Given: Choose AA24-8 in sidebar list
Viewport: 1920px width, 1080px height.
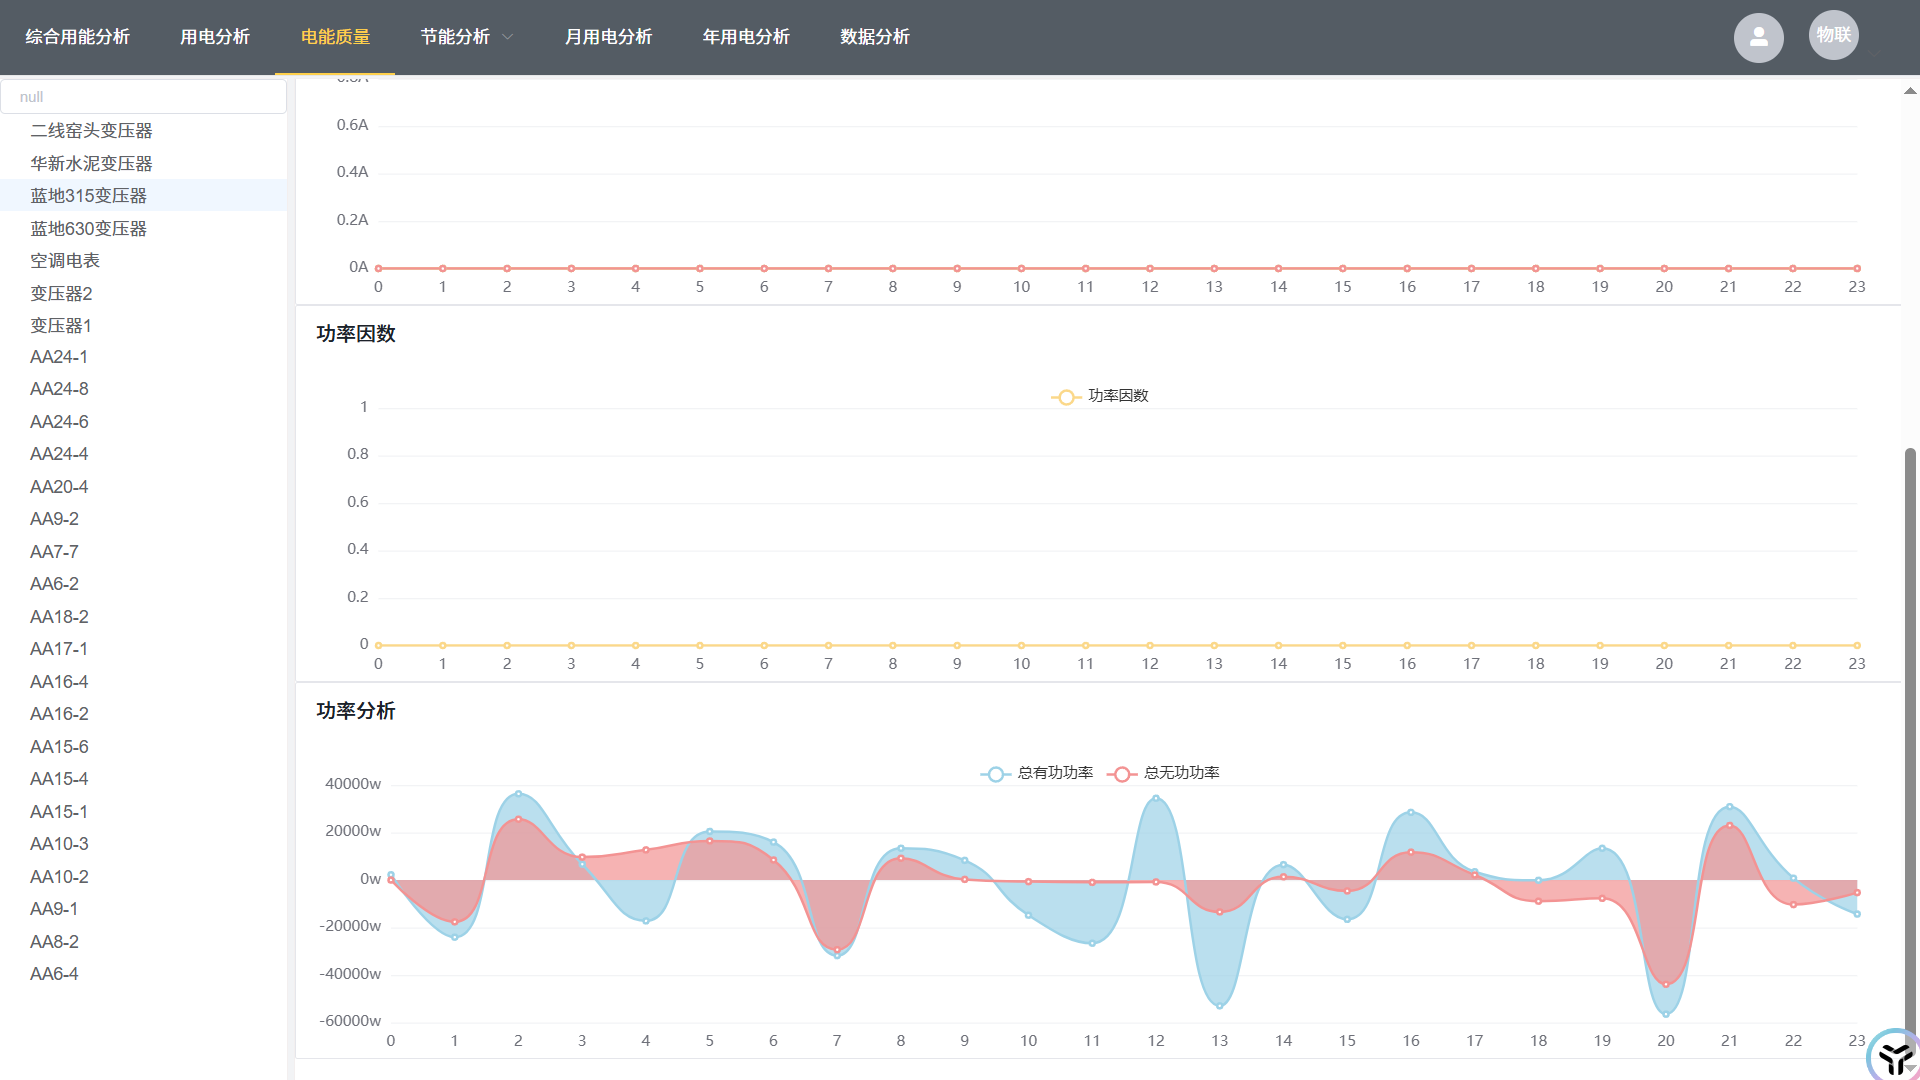Looking at the screenshot, I should [x=59, y=389].
